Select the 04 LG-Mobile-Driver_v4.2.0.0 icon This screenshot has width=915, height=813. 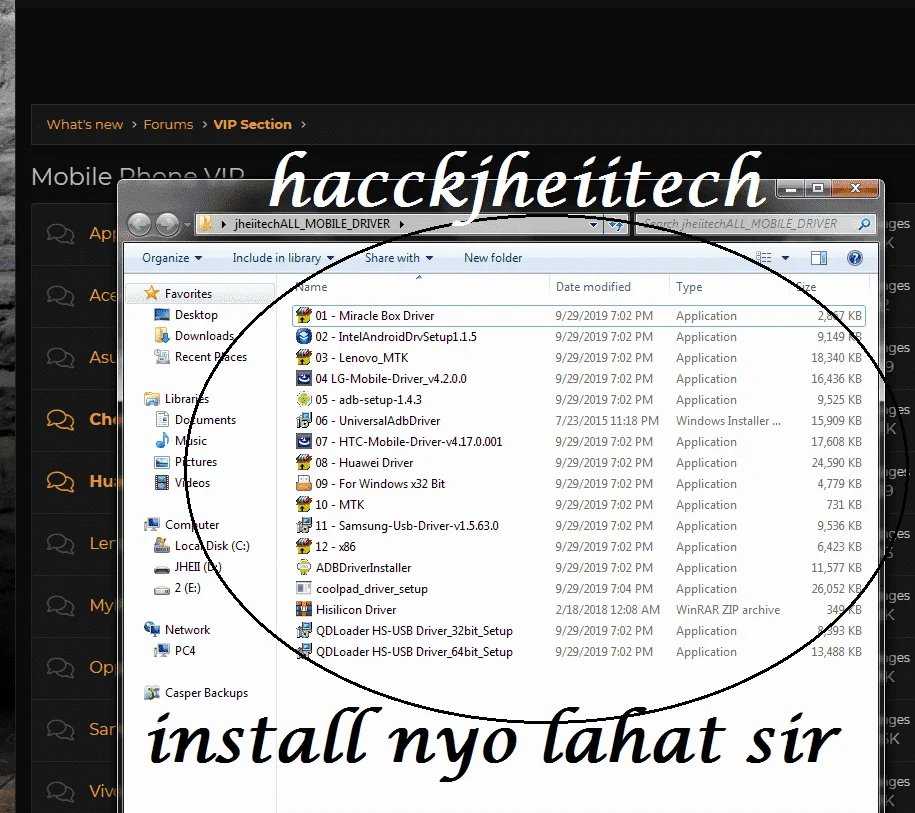[x=303, y=378]
